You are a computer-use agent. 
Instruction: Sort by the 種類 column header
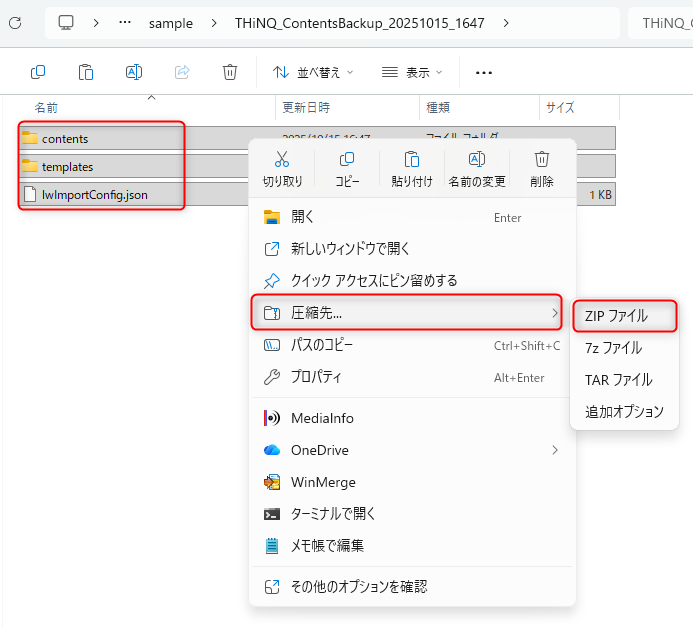438,107
